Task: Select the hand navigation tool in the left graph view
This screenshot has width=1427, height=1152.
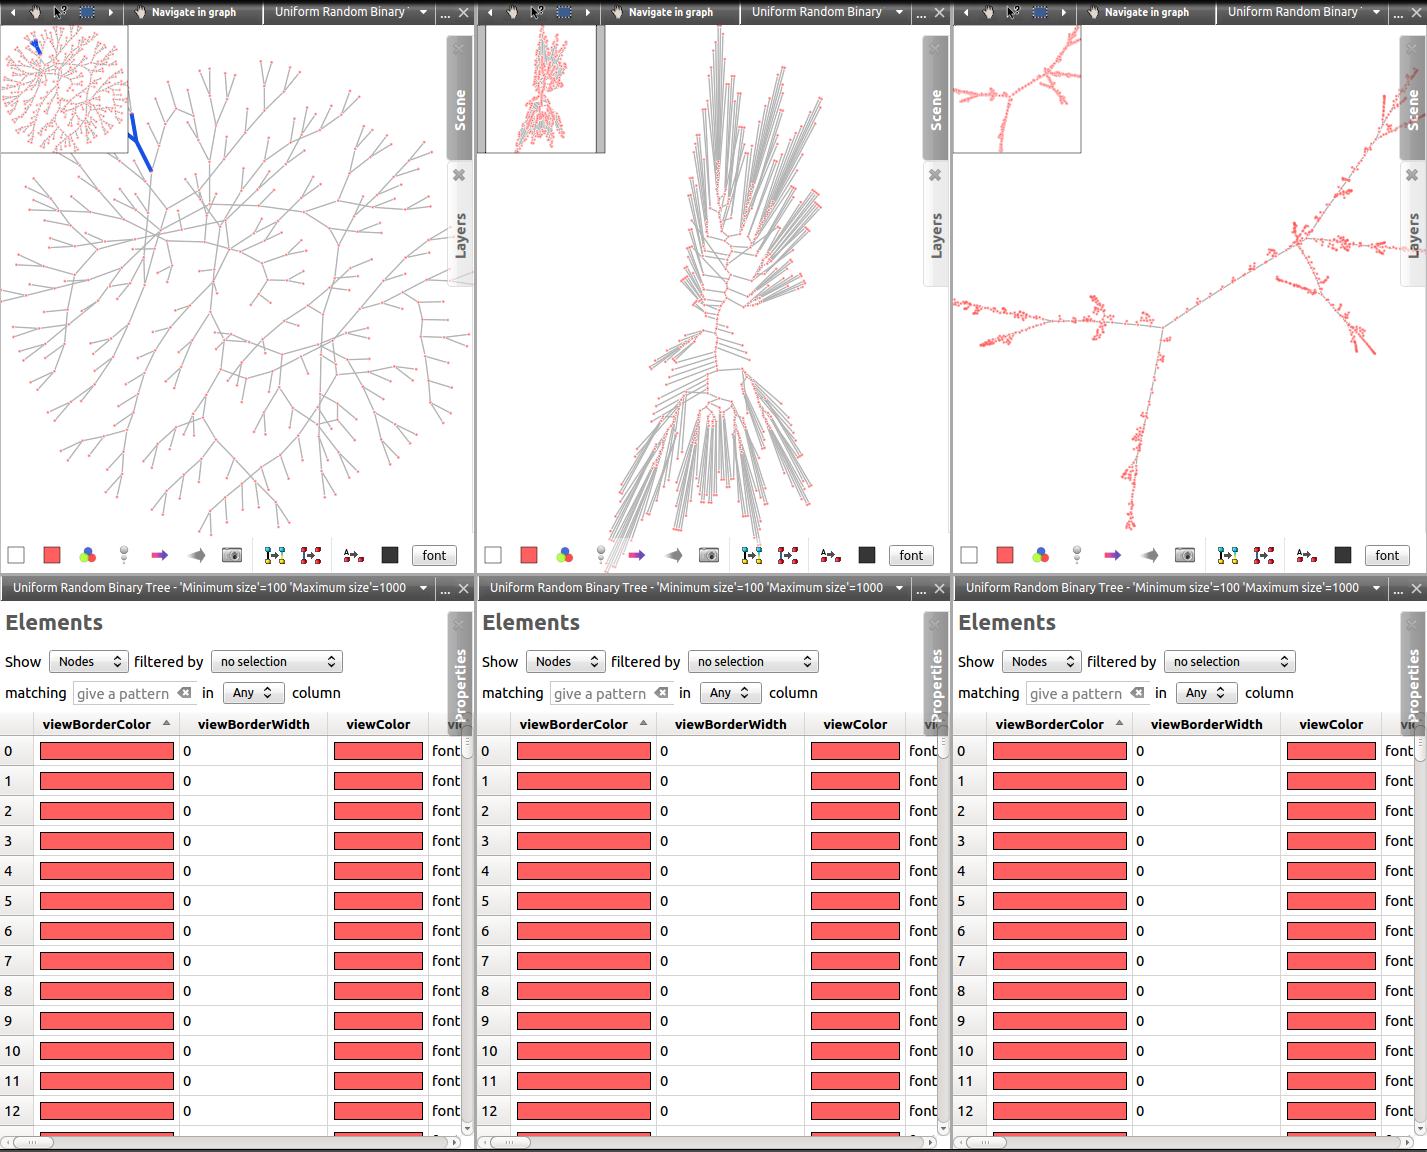Action: [x=35, y=12]
